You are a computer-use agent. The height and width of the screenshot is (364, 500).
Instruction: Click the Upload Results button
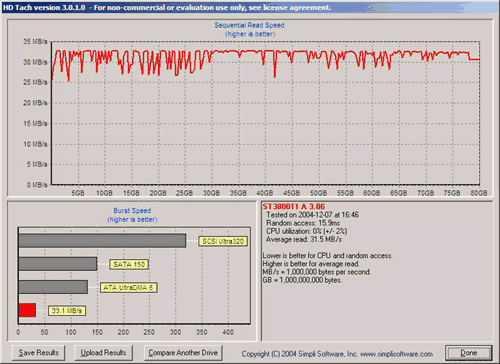[x=103, y=353]
